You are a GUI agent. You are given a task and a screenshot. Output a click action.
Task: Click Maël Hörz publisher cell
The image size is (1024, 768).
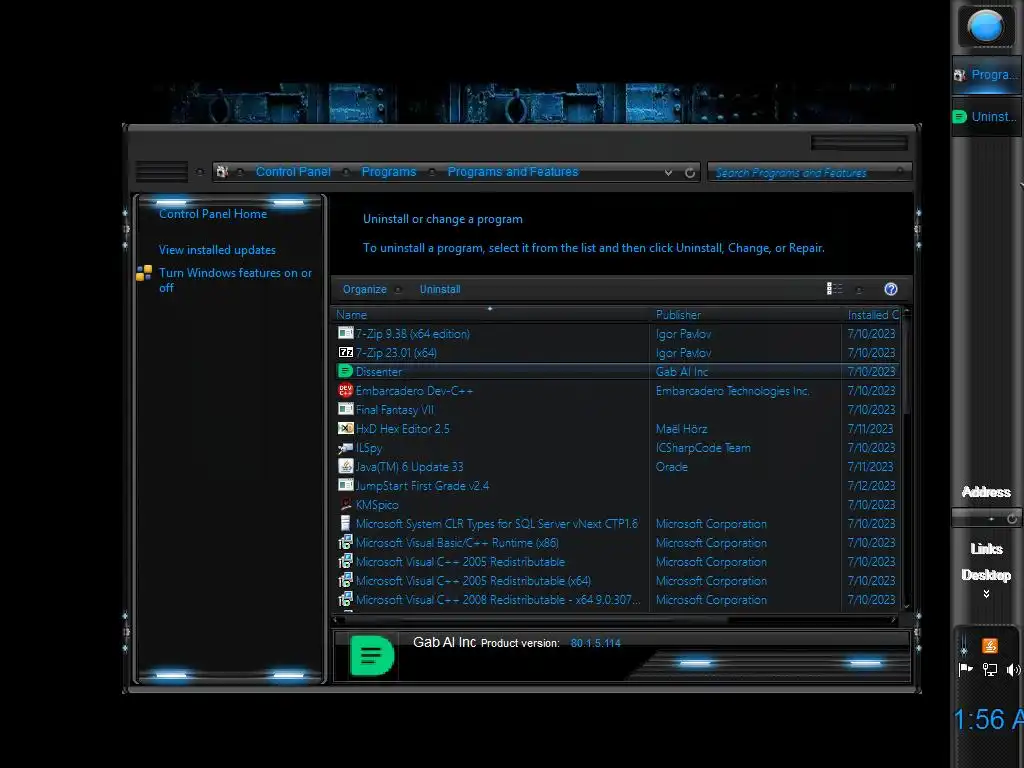[681, 428]
